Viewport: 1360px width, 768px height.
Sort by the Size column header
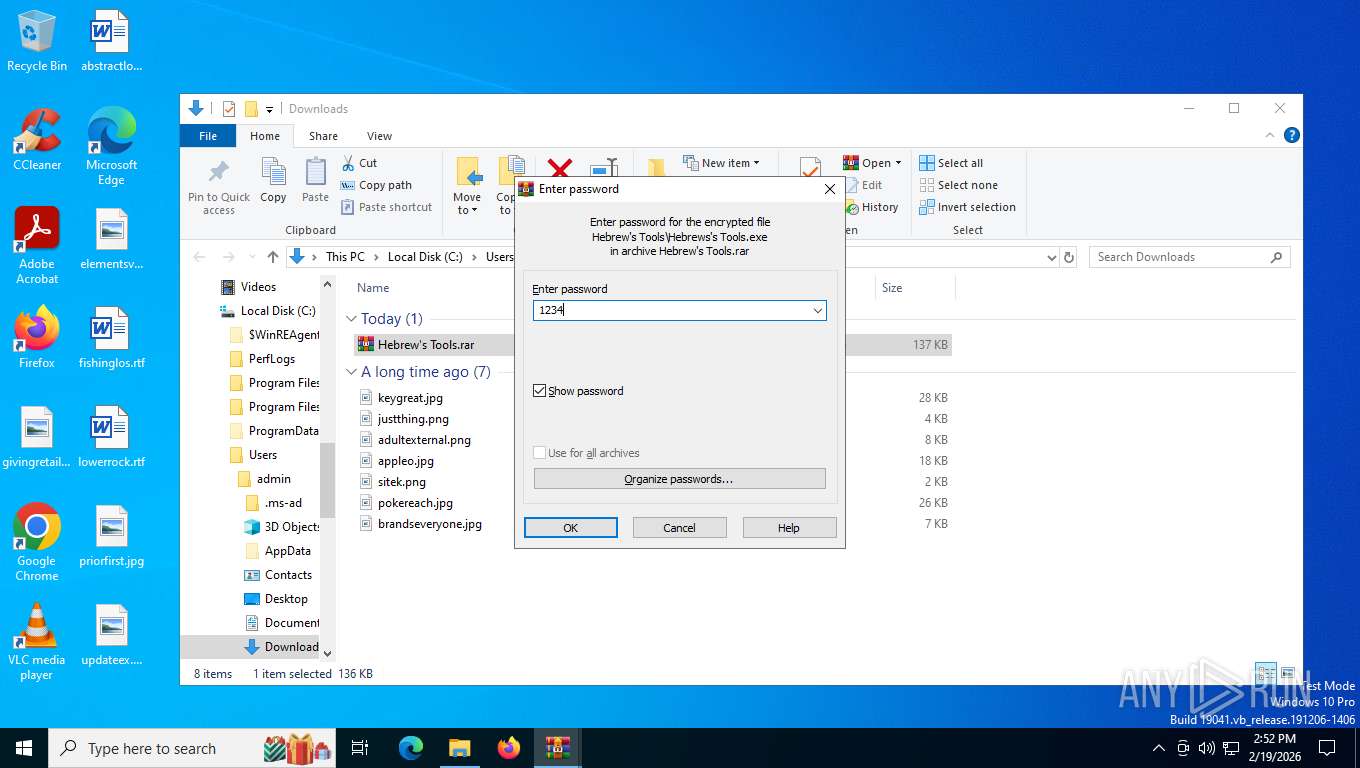(x=892, y=288)
